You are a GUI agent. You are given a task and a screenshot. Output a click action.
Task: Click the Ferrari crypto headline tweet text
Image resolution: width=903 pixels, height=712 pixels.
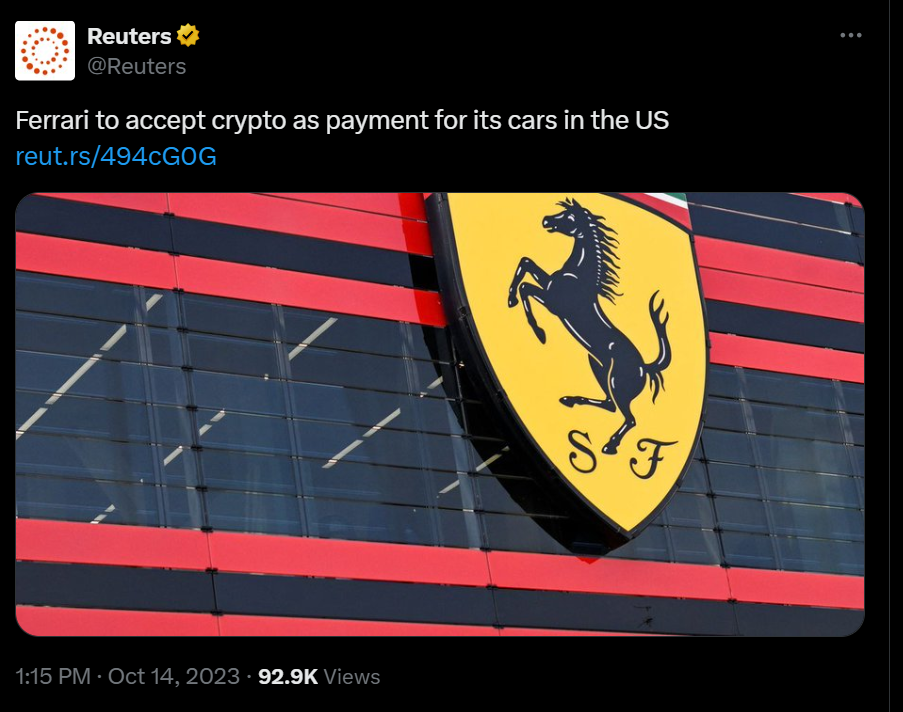click(342, 121)
